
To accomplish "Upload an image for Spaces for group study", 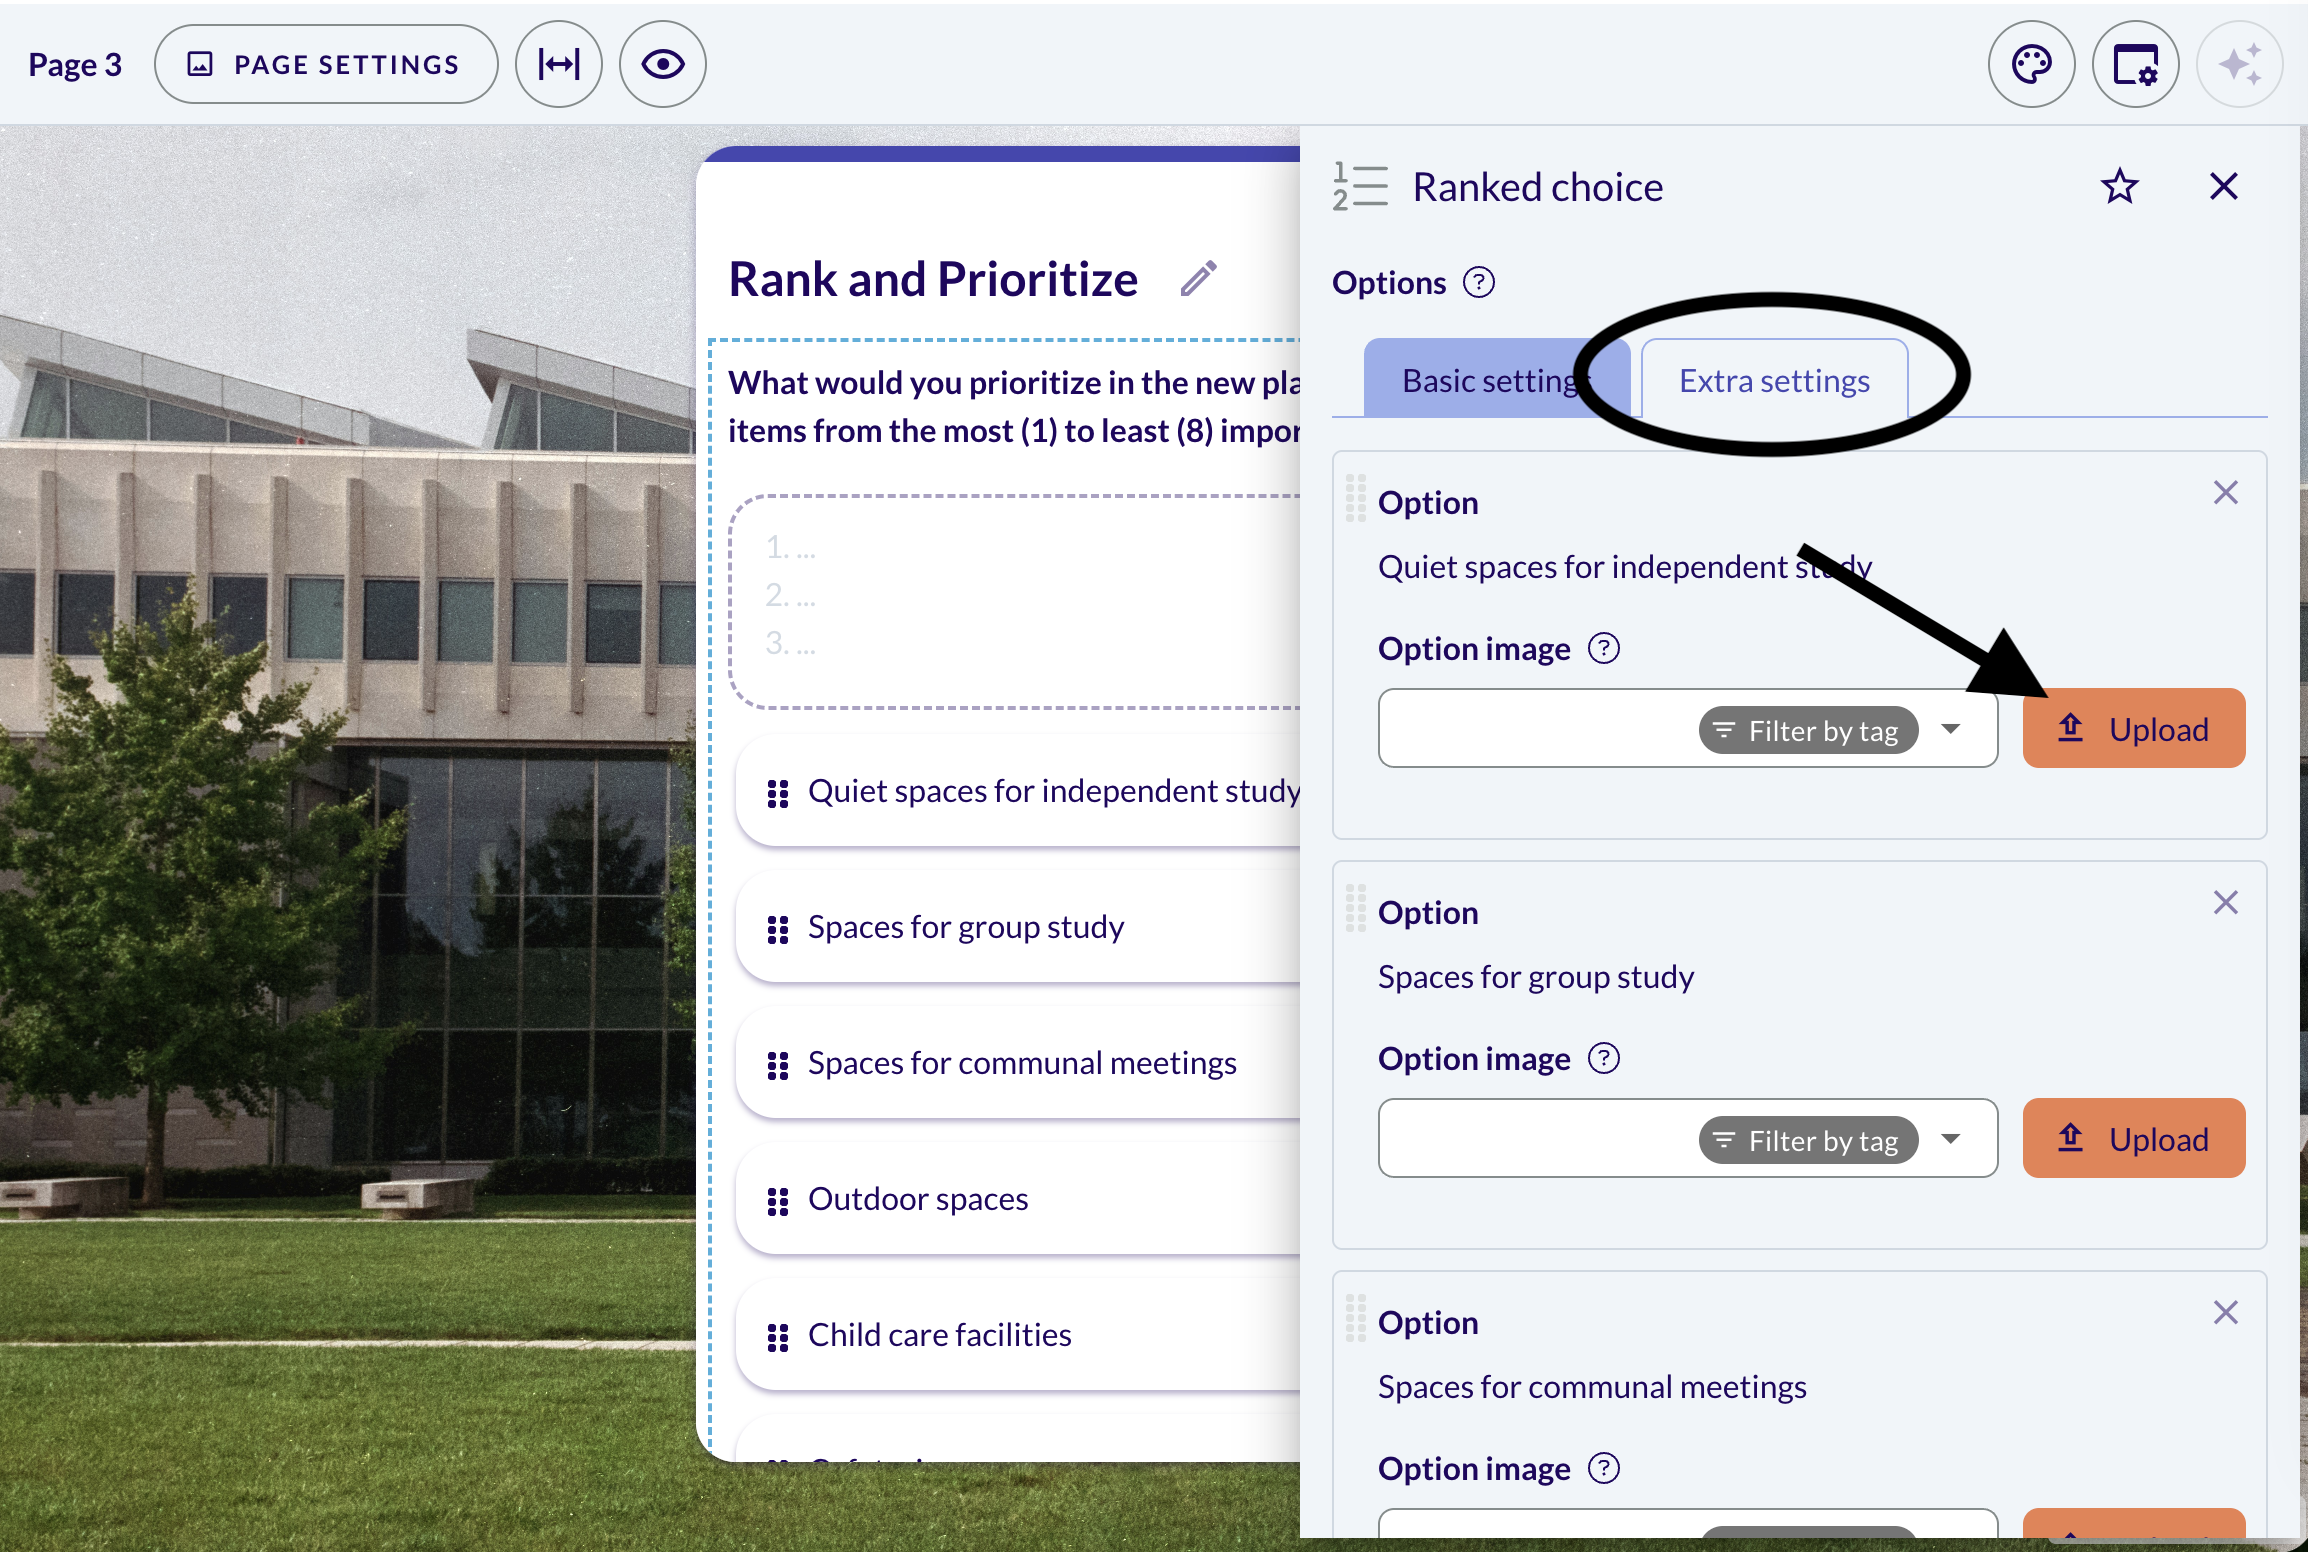I will point(2133,1139).
